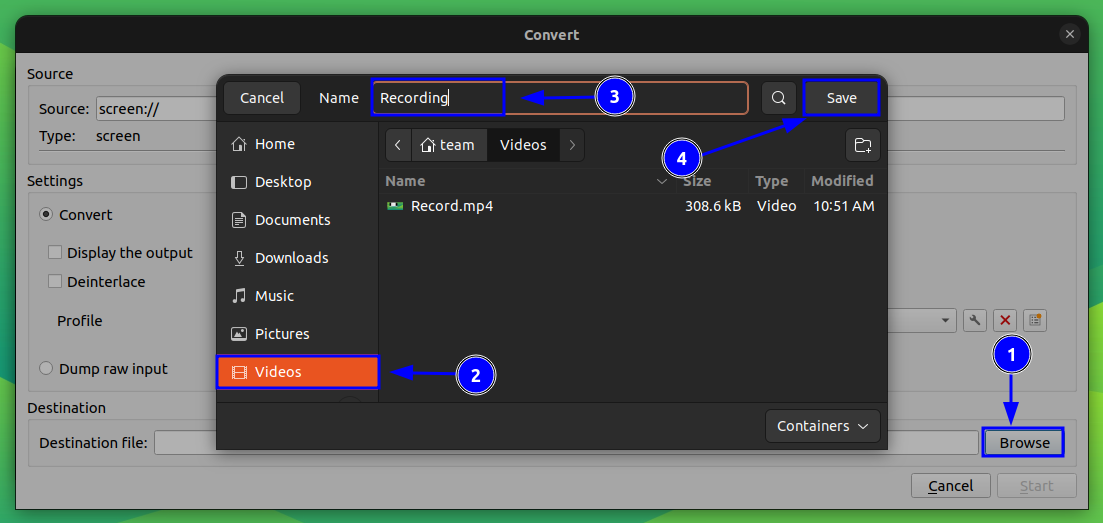Open Videos in the sidebar
This screenshot has width=1103, height=523.
coord(298,372)
